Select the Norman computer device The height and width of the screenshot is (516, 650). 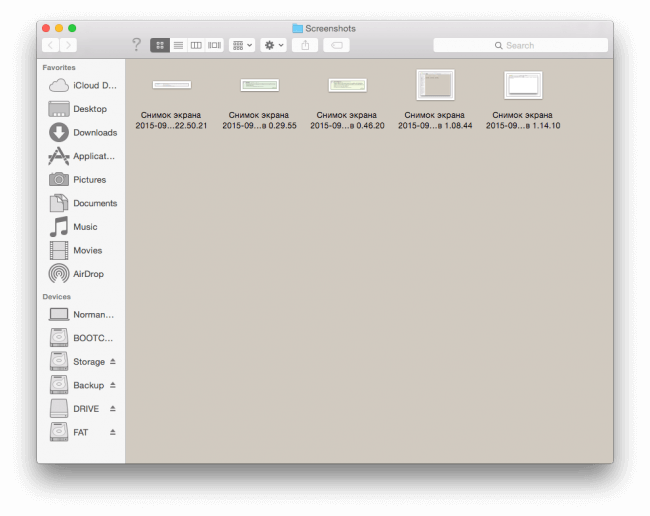pyautogui.click(x=82, y=315)
